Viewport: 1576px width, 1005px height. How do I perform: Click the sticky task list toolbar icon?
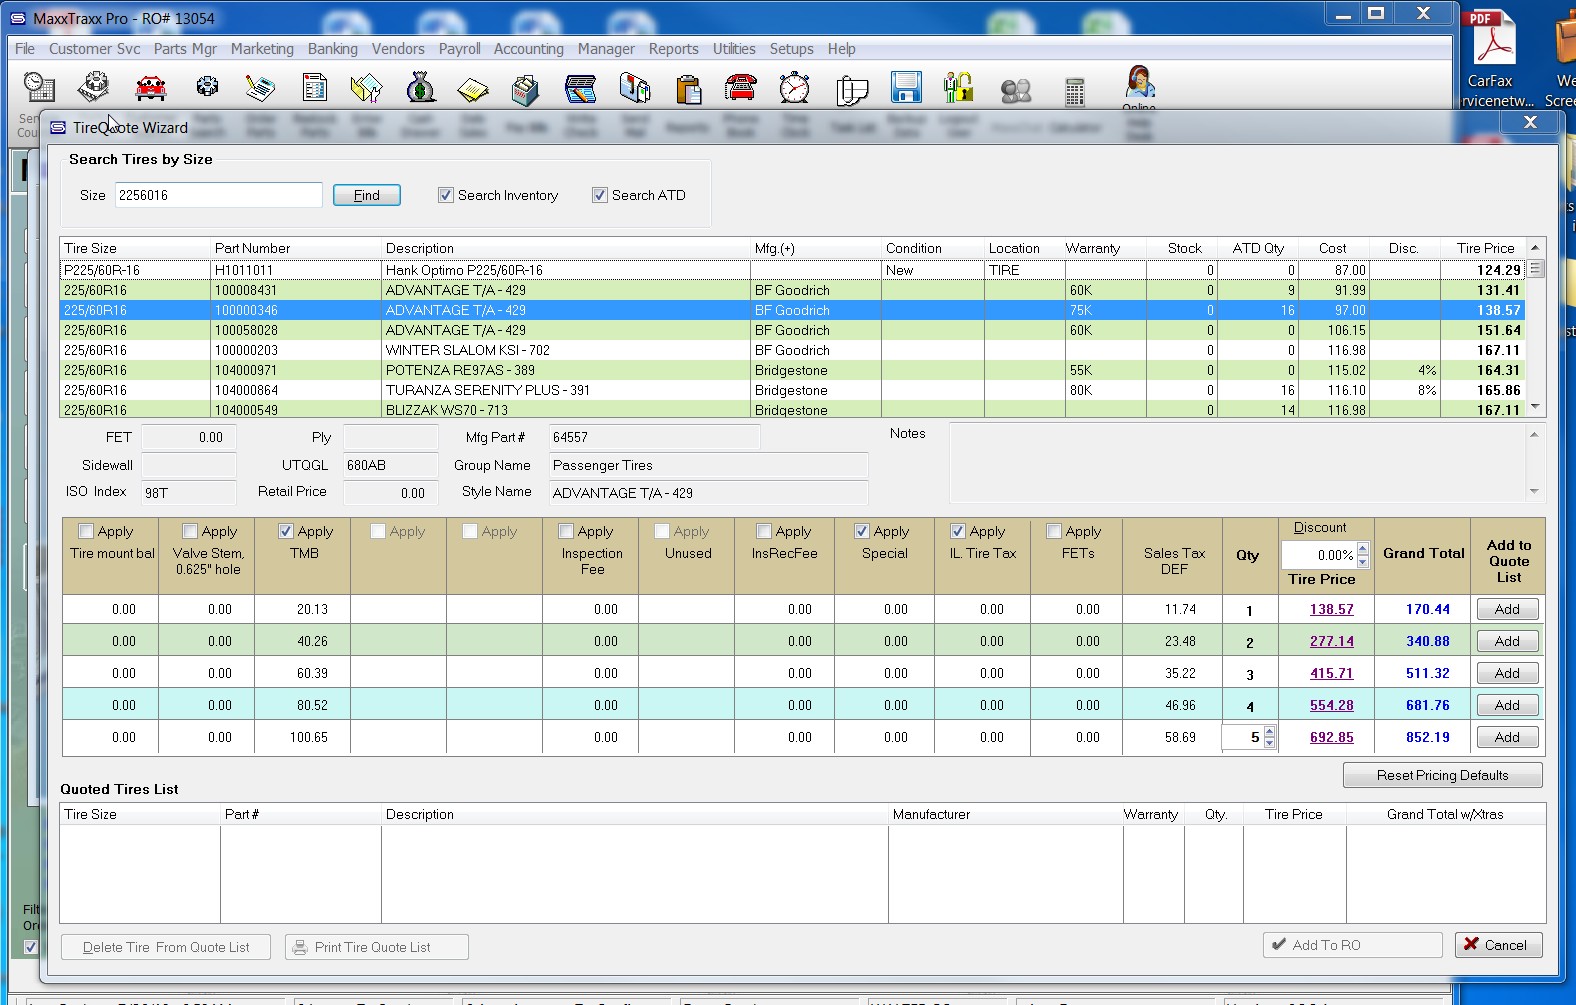(851, 90)
